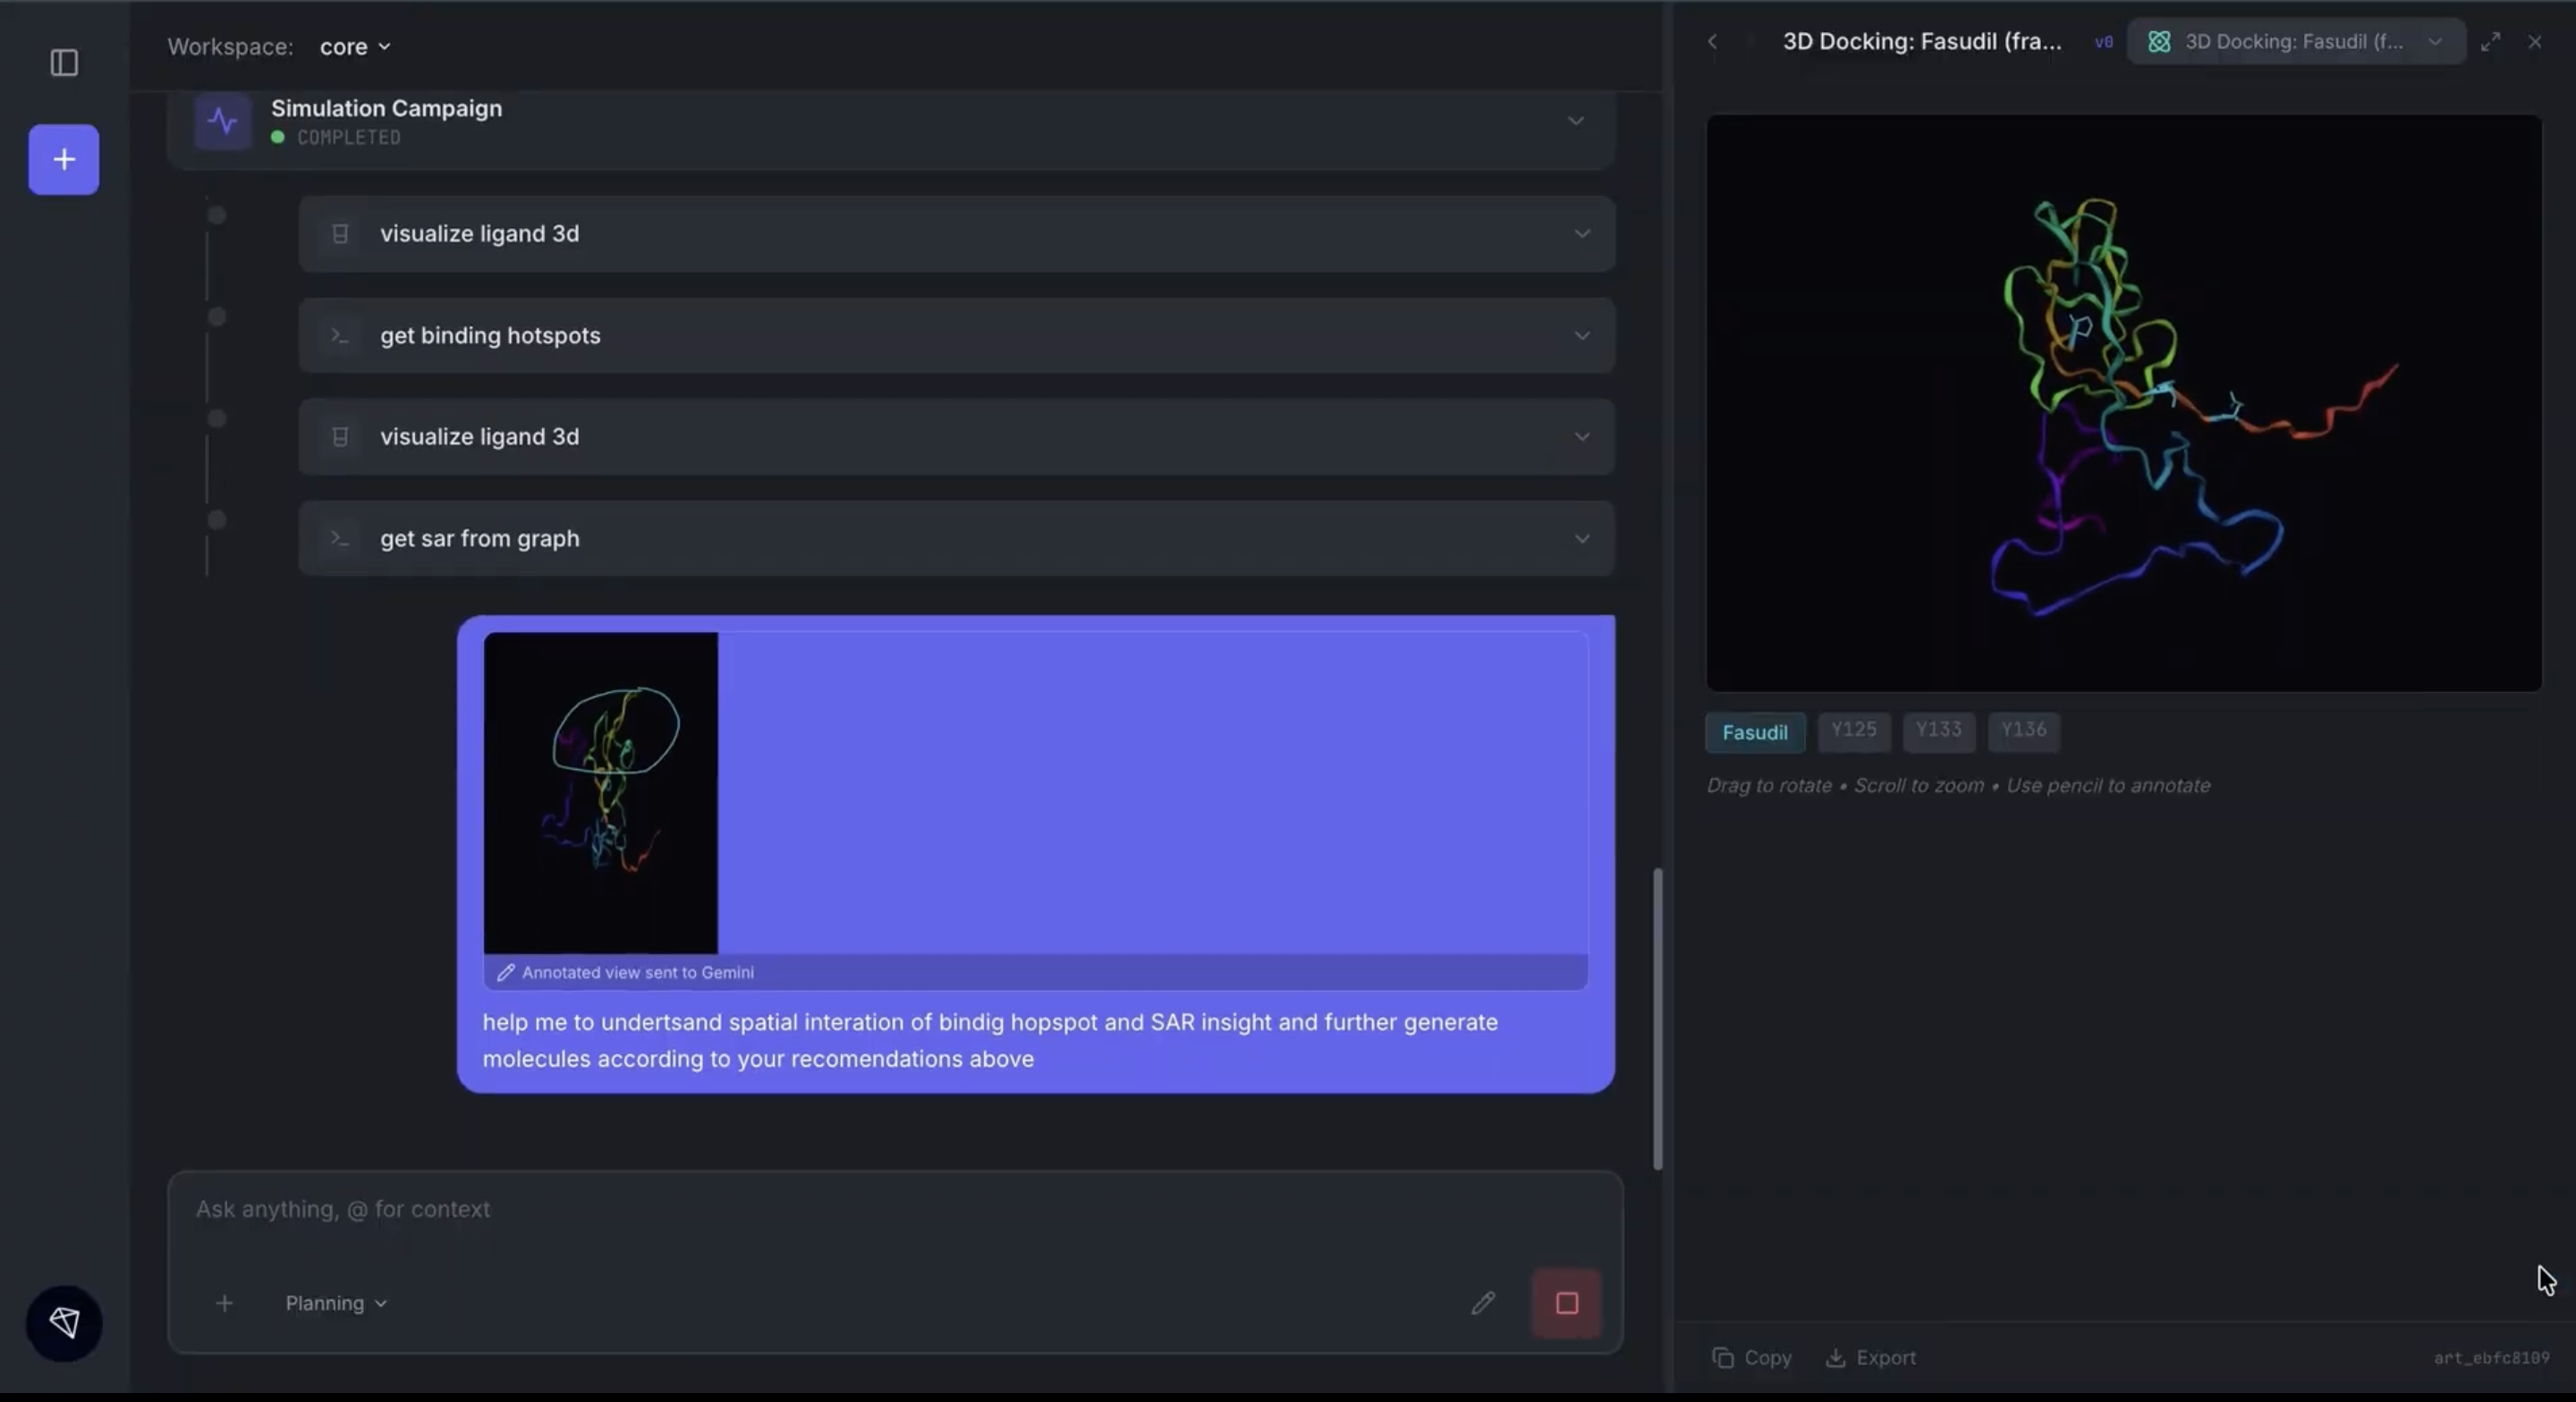Click the purple new chat plus button

point(64,160)
